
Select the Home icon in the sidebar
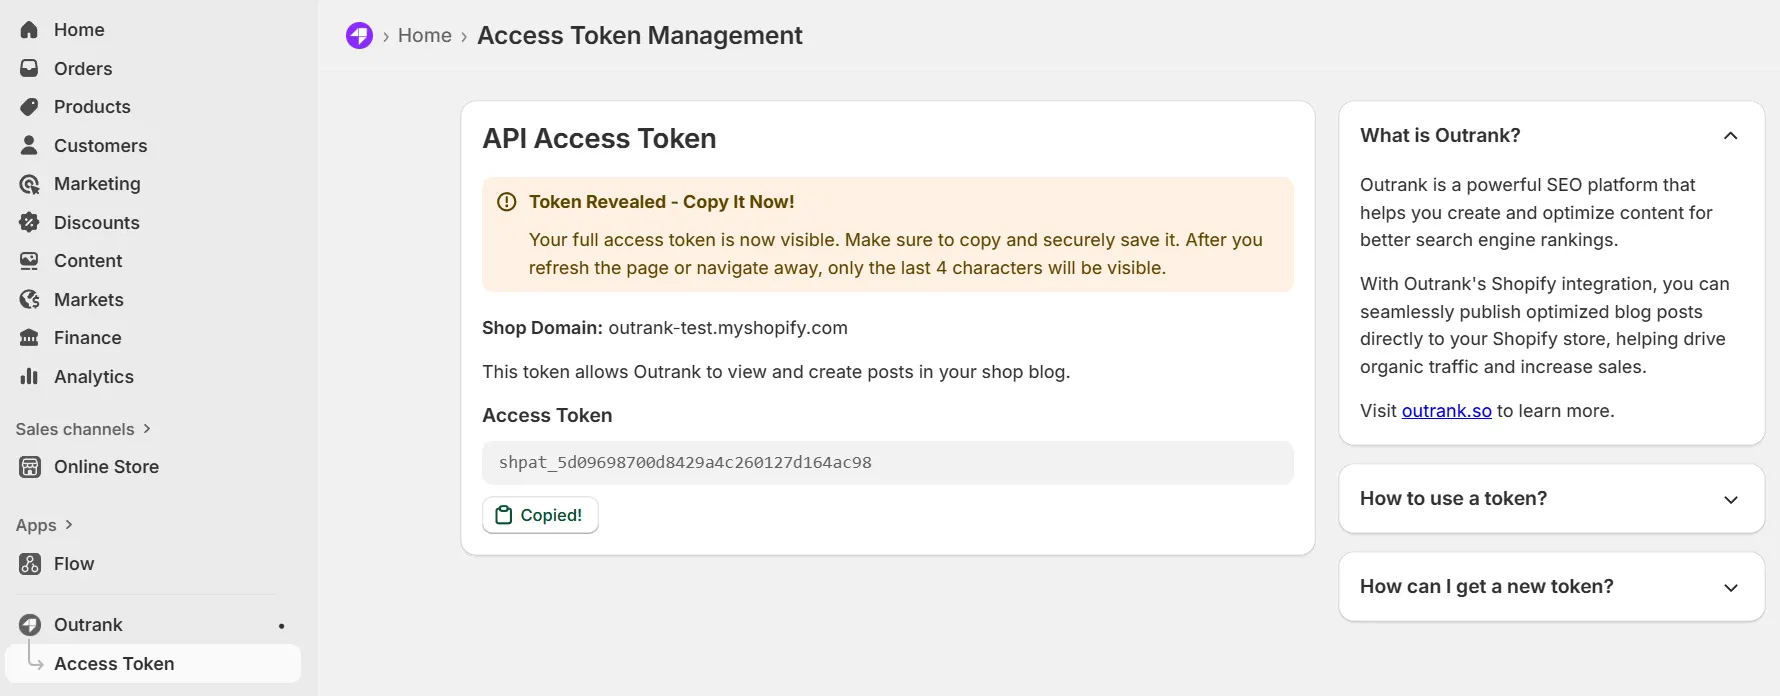[29, 29]
